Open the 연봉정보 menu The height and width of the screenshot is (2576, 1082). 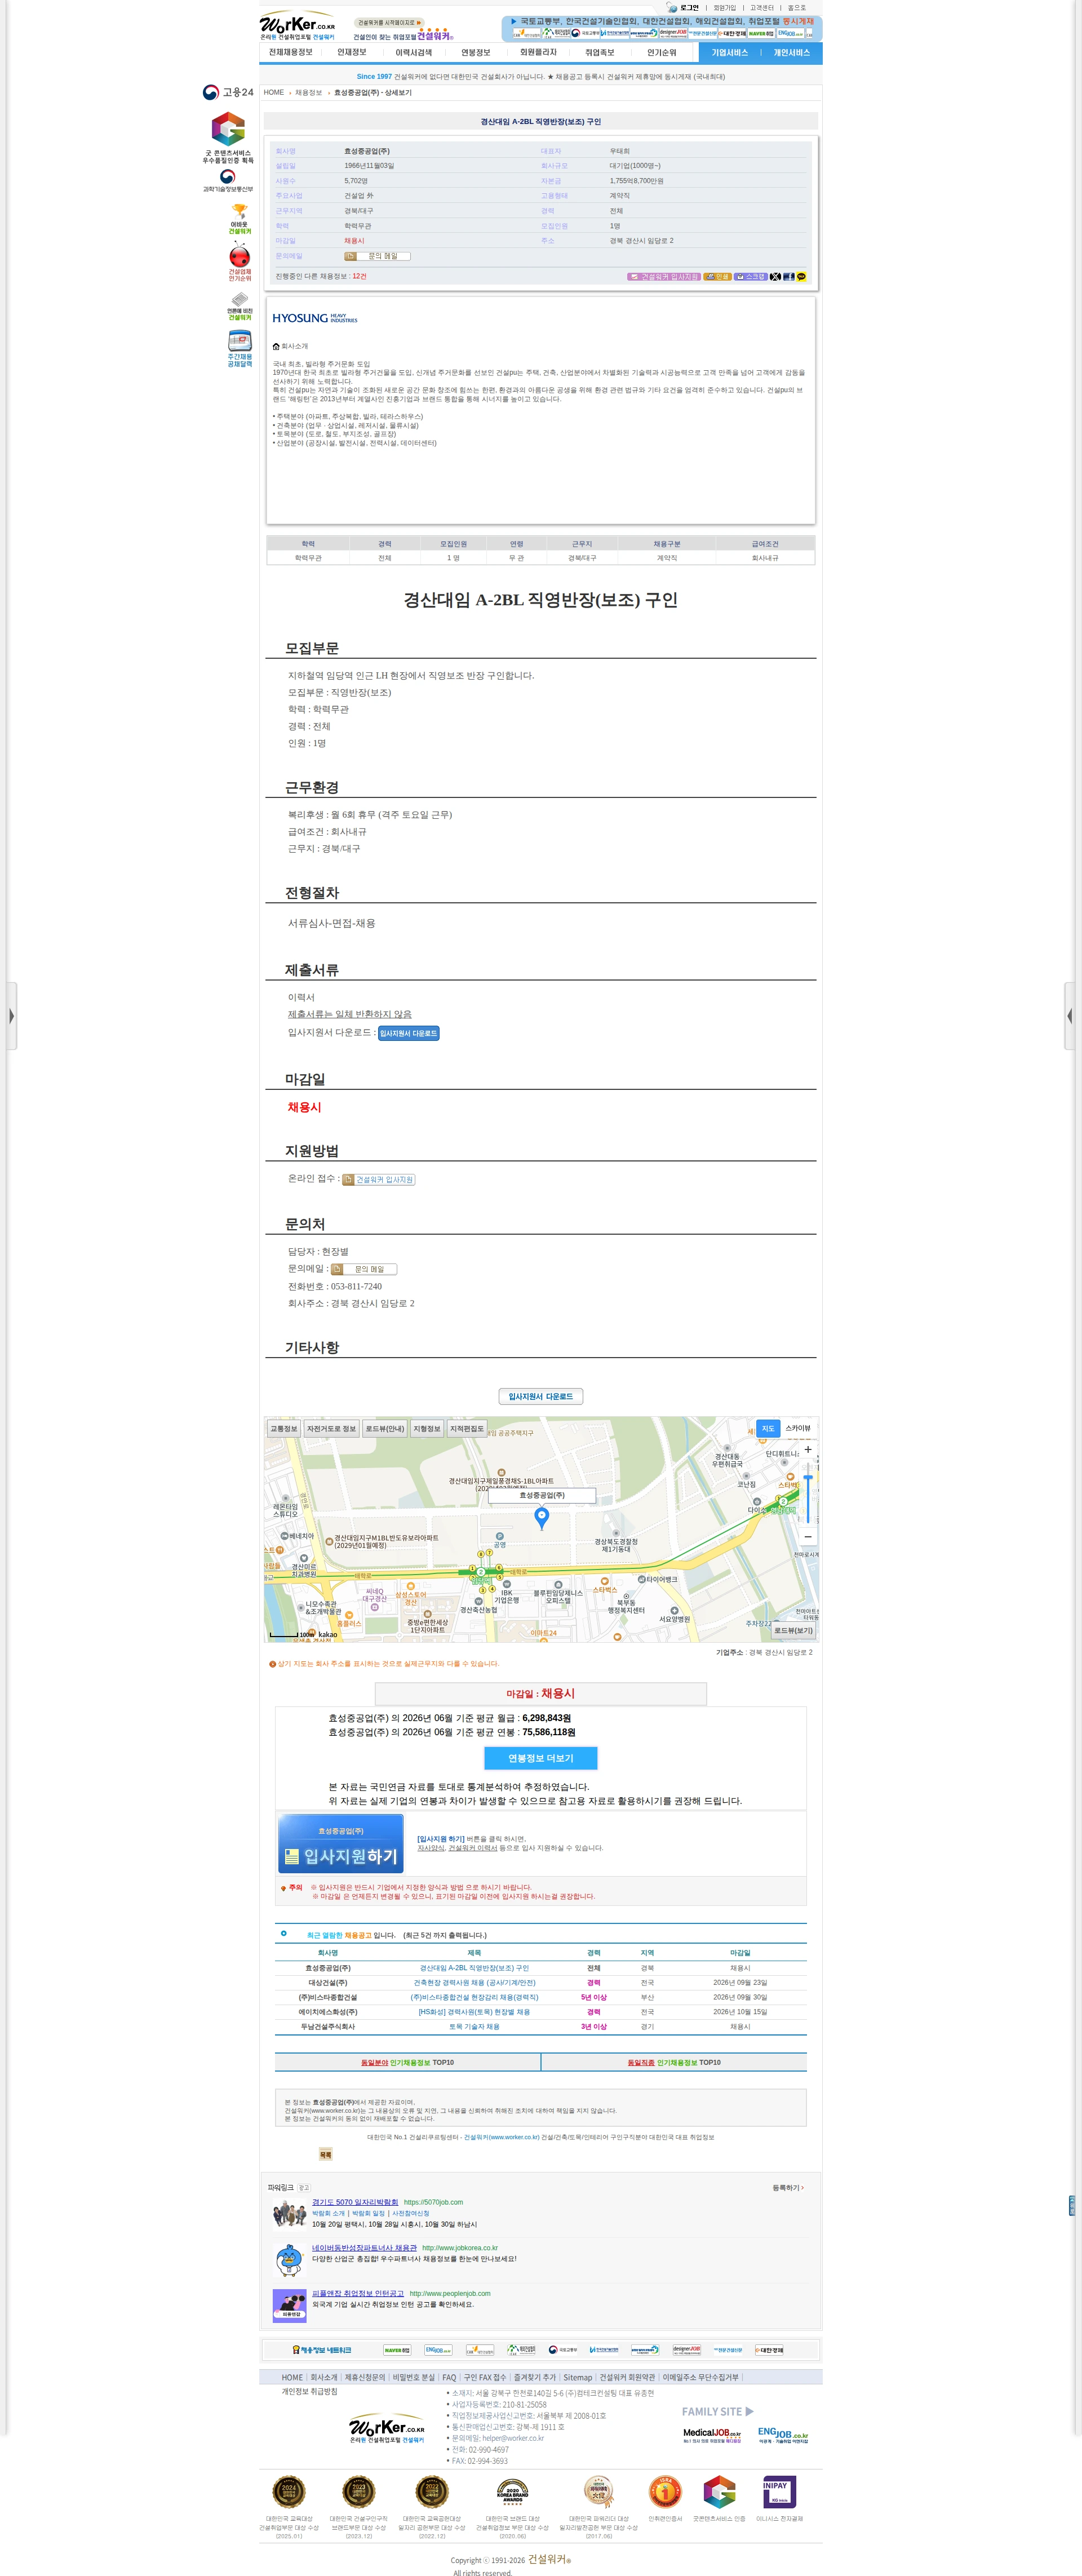point(476,52)
